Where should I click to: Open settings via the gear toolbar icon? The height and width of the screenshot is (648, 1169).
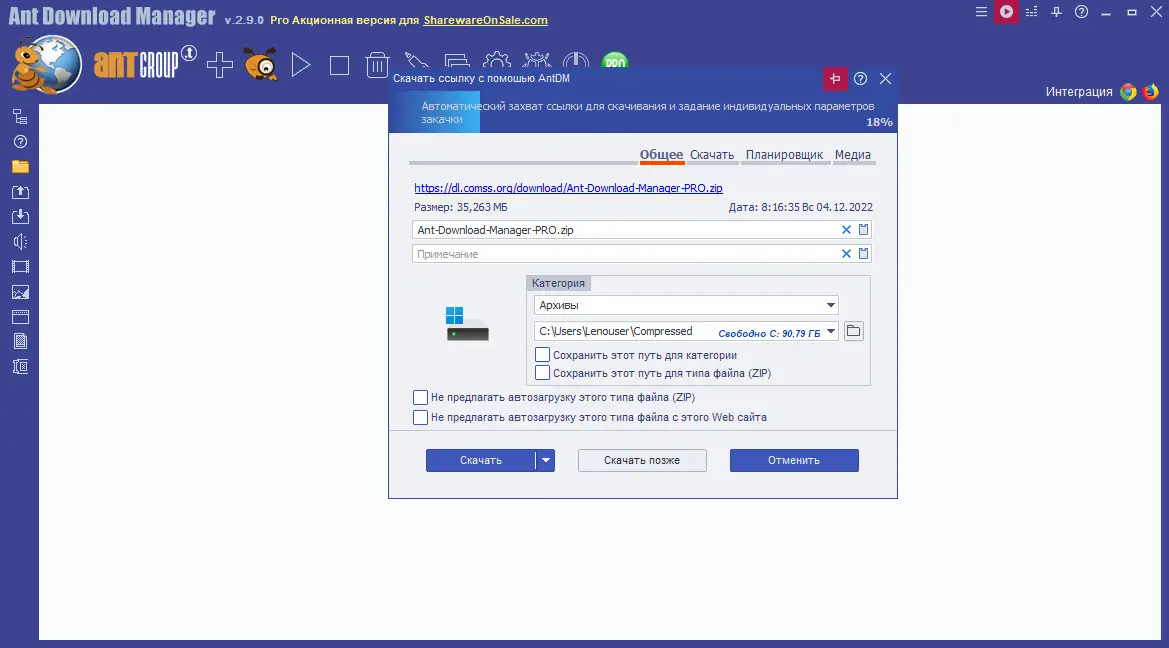[x=498, y=62]
